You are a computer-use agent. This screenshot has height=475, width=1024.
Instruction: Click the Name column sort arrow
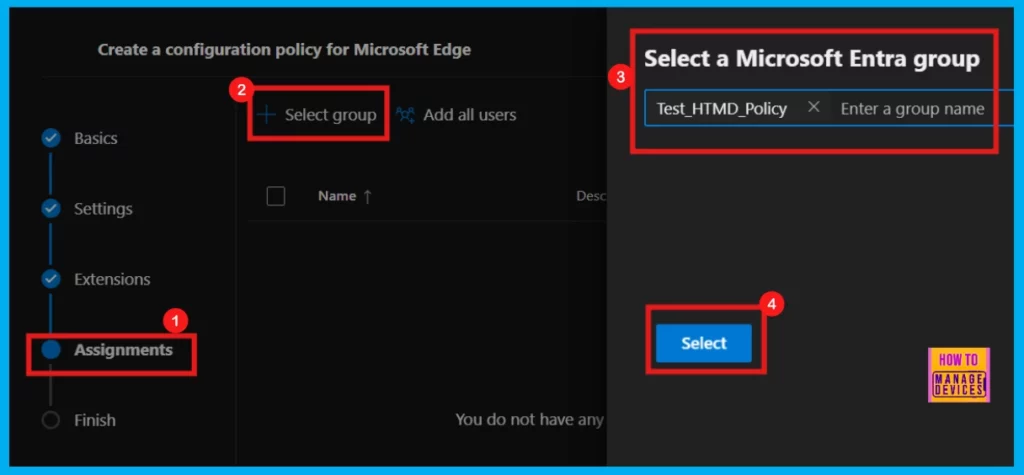point(367,197)
